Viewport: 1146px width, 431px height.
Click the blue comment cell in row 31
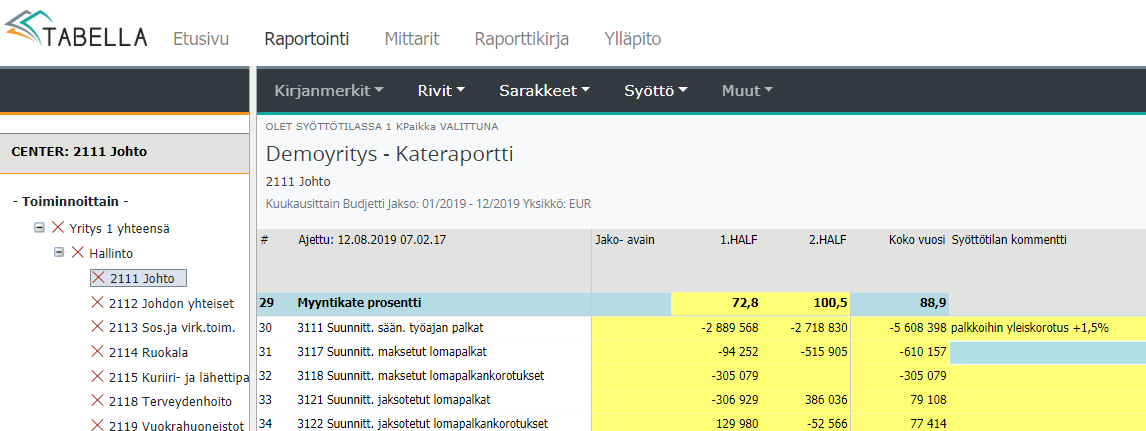tap(1047, 352)
